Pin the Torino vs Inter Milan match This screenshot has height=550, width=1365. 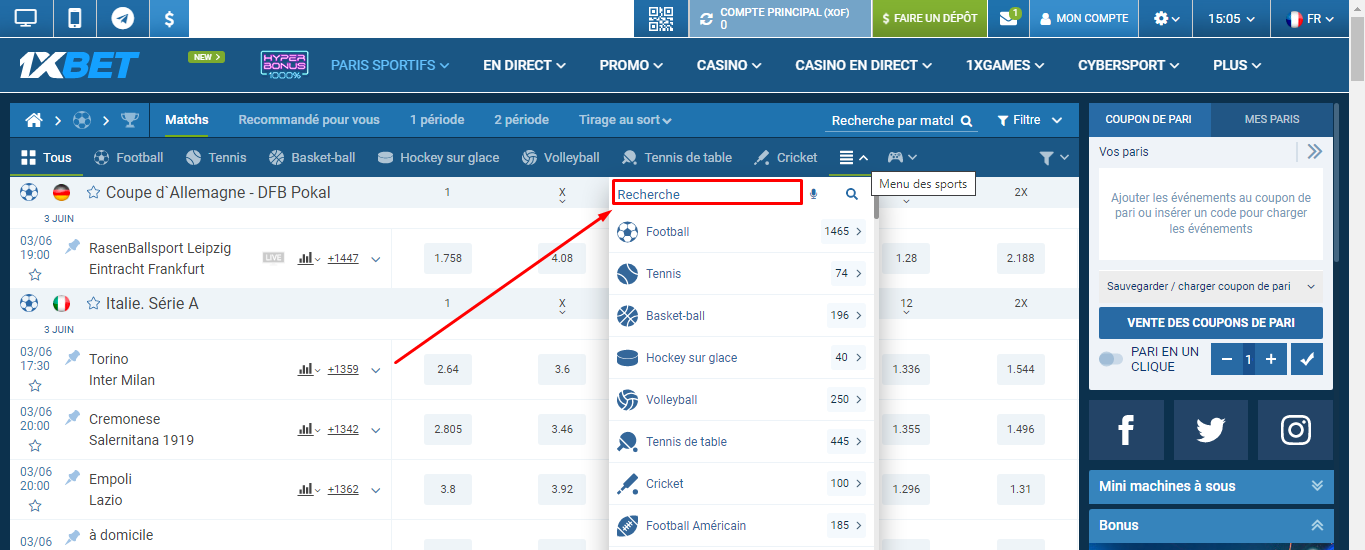pyautogui.click(x=72, y=357)
